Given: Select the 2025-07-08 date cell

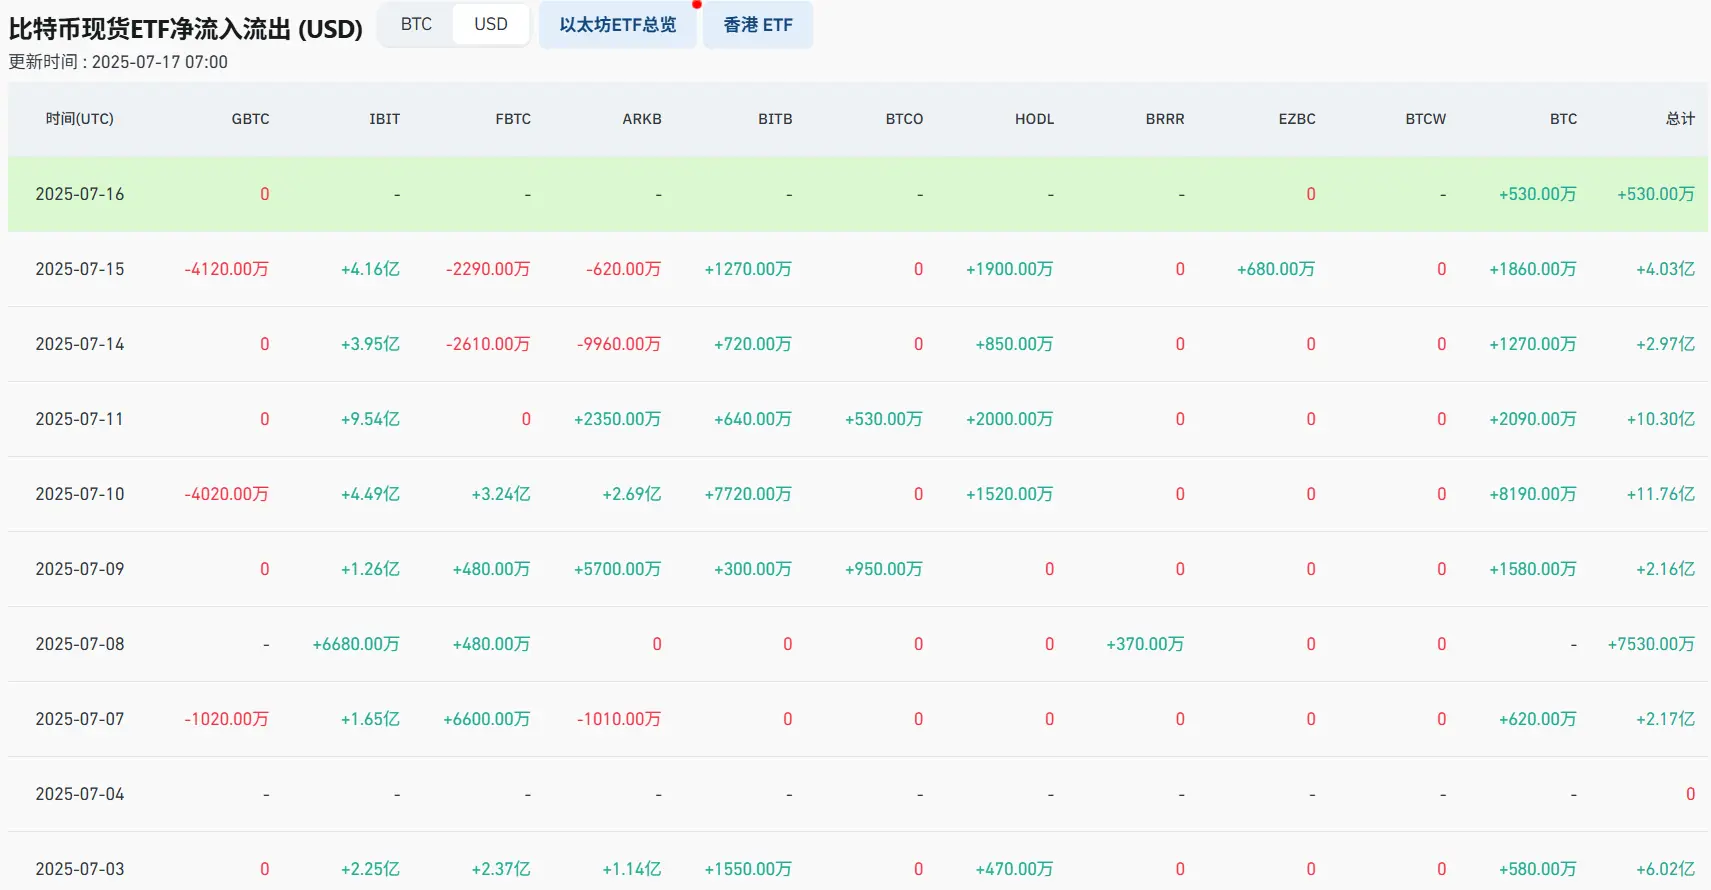Looking at the screenshot, I should click(80, 644).
